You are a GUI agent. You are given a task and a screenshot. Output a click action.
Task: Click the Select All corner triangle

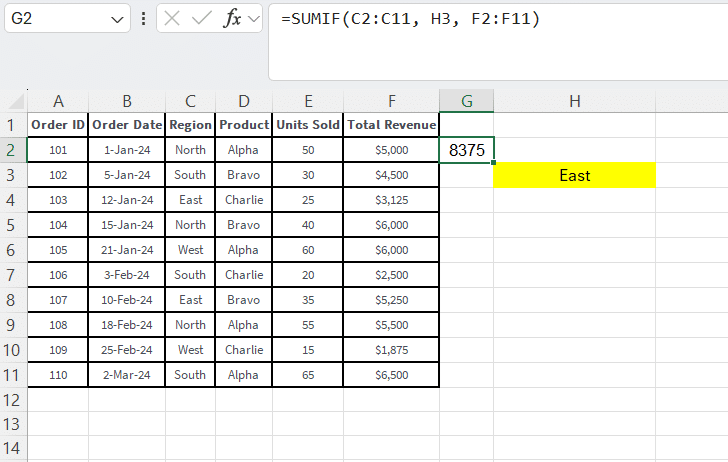(x=16, y=101)
